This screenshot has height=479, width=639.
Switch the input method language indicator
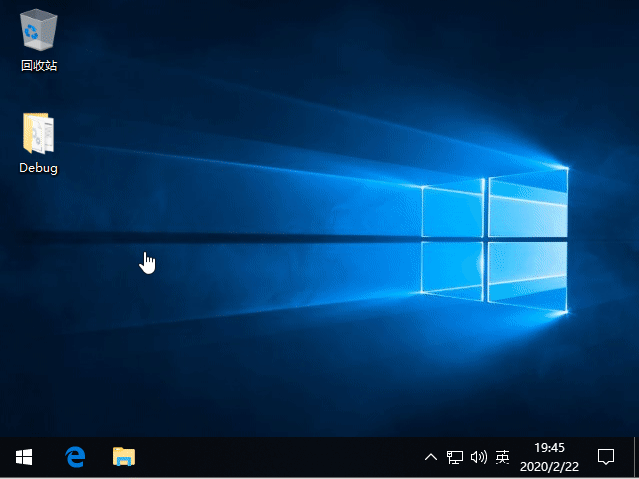coord(502,457)
